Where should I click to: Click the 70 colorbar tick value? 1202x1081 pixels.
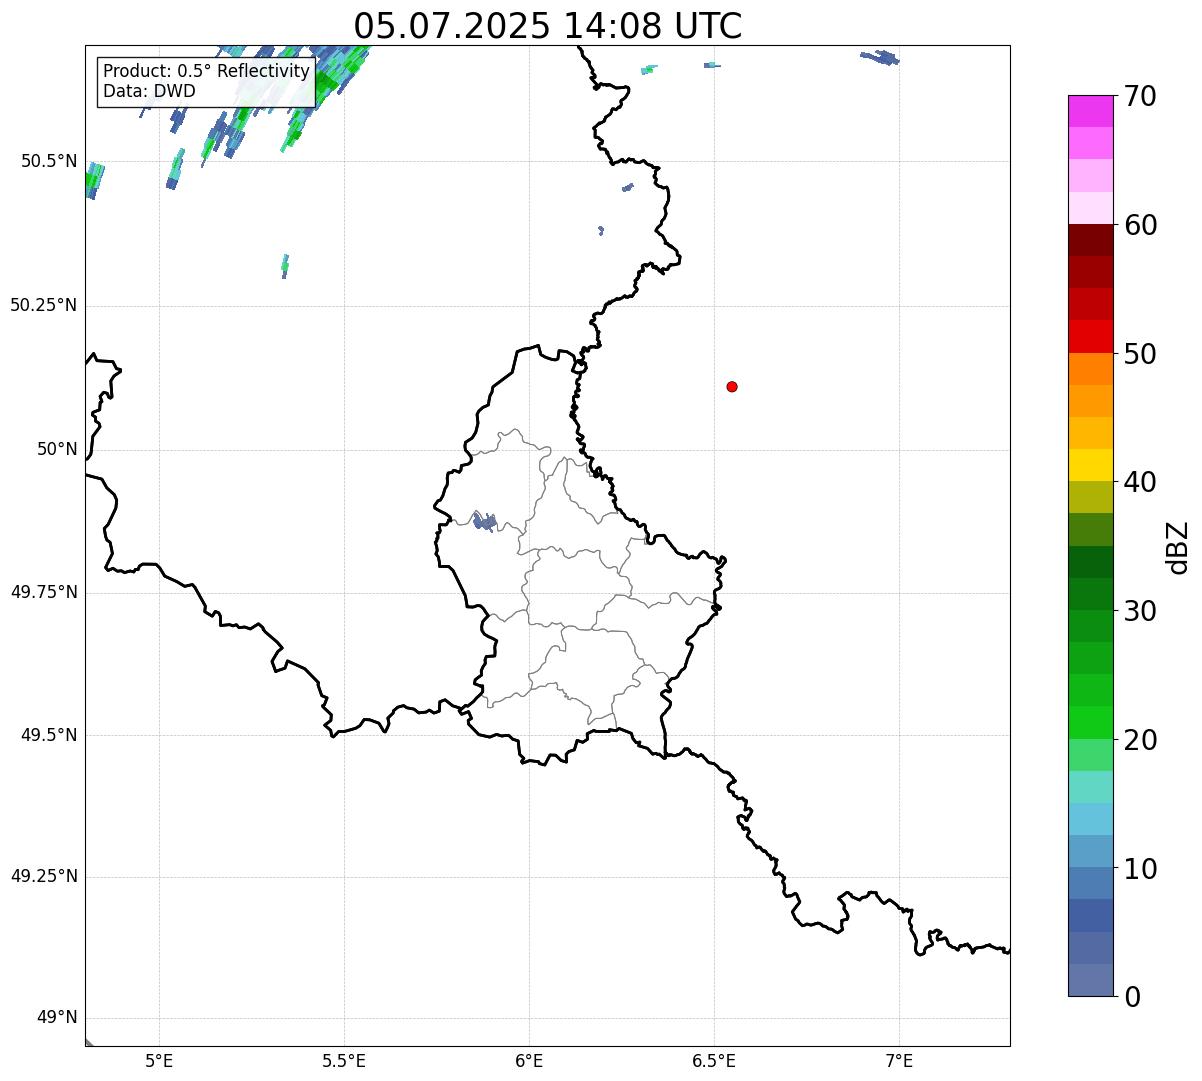click(x=1140, y=96)
